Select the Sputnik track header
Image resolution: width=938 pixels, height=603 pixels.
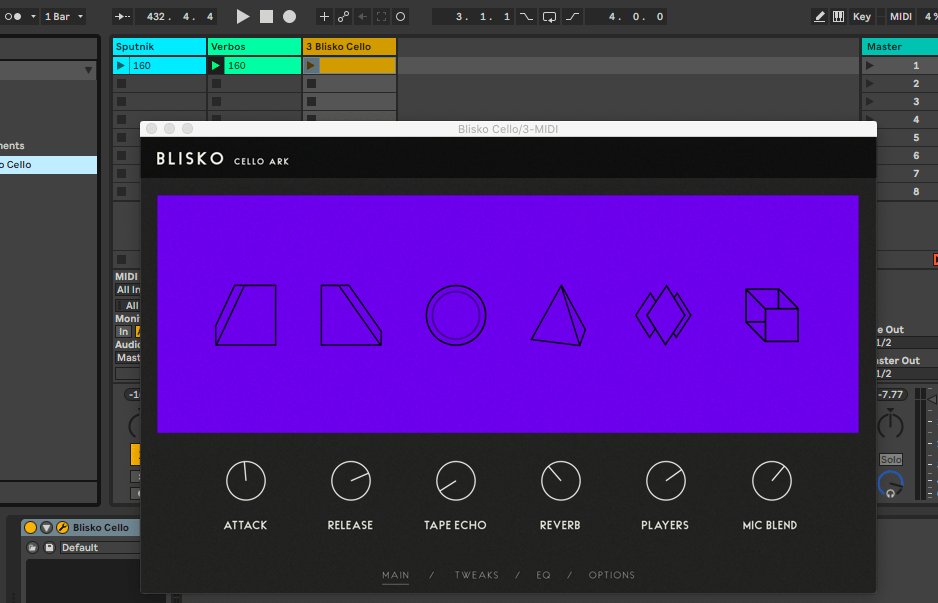tap(159, 47)
